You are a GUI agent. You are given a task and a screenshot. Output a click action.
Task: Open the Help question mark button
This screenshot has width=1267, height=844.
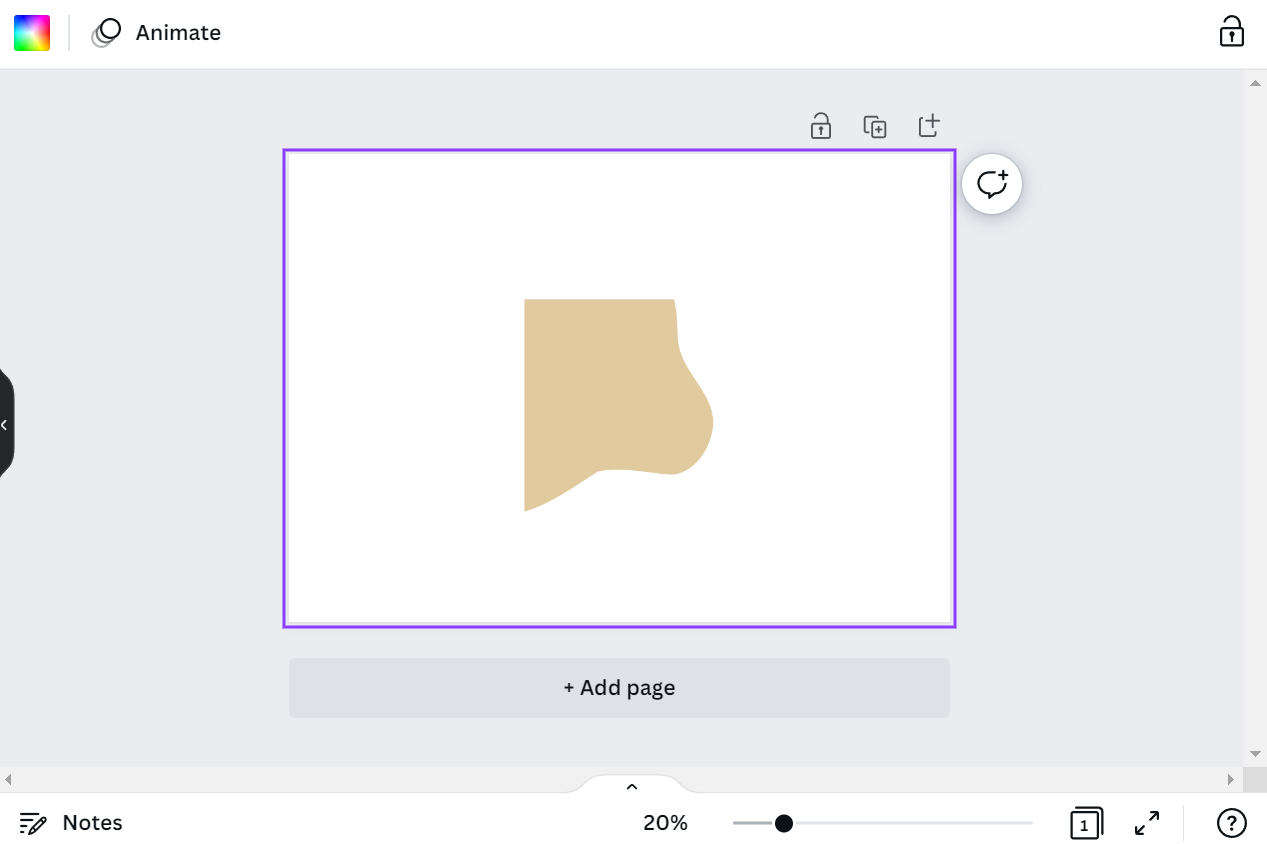(x=1231, y=823)
